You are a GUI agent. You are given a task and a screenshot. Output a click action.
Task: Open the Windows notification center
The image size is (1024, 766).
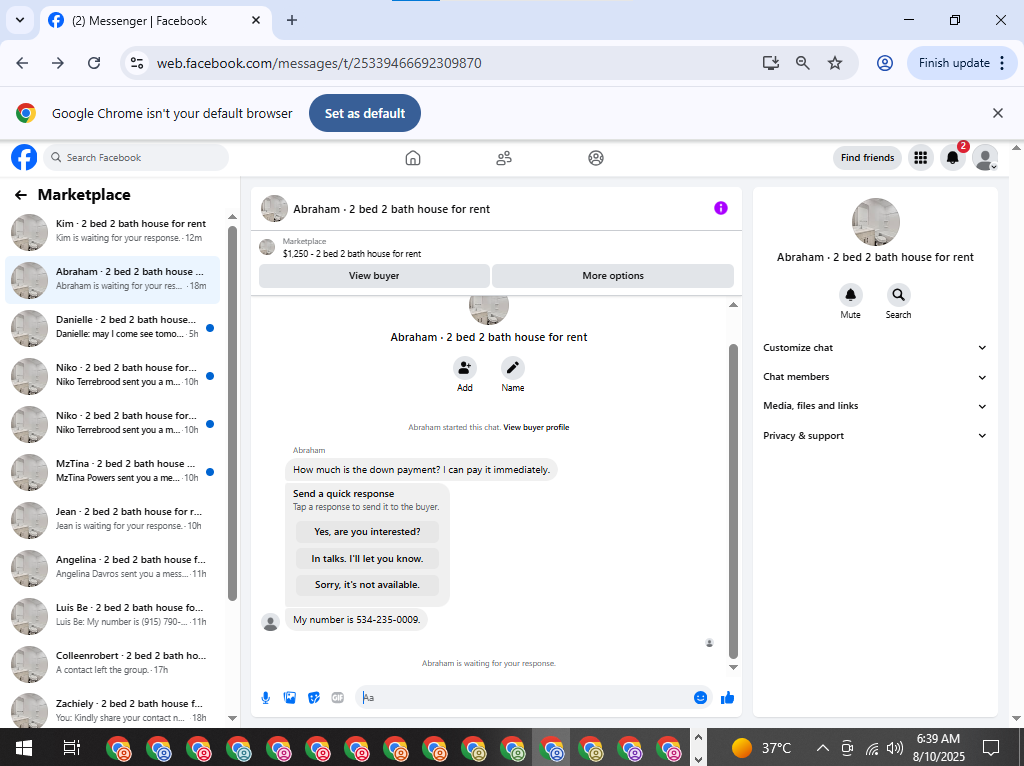coord(991,748)
